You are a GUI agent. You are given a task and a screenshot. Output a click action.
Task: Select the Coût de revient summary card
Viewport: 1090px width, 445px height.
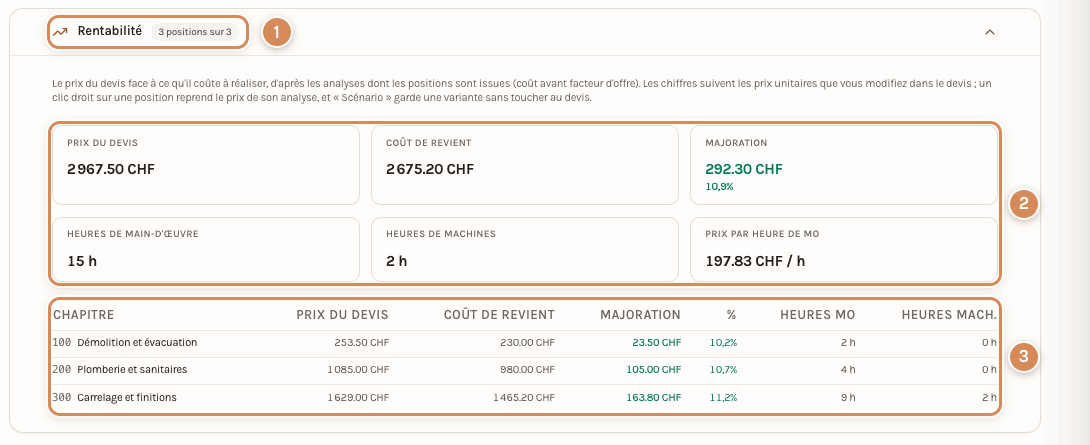pos(525,165)
